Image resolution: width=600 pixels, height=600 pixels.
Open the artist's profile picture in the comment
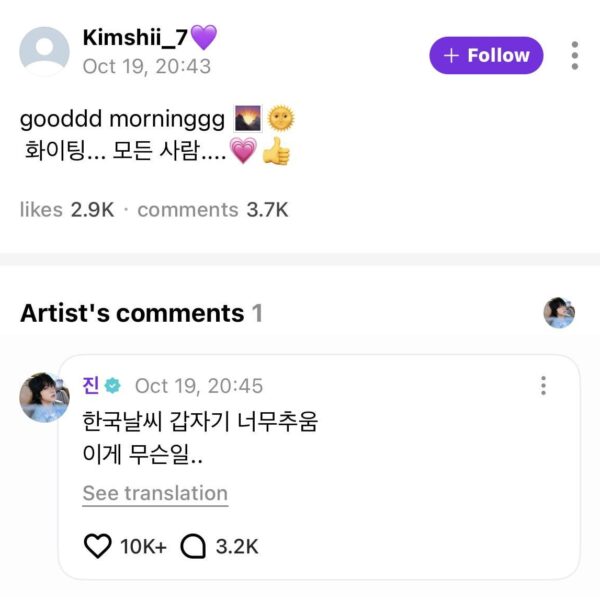44,397
